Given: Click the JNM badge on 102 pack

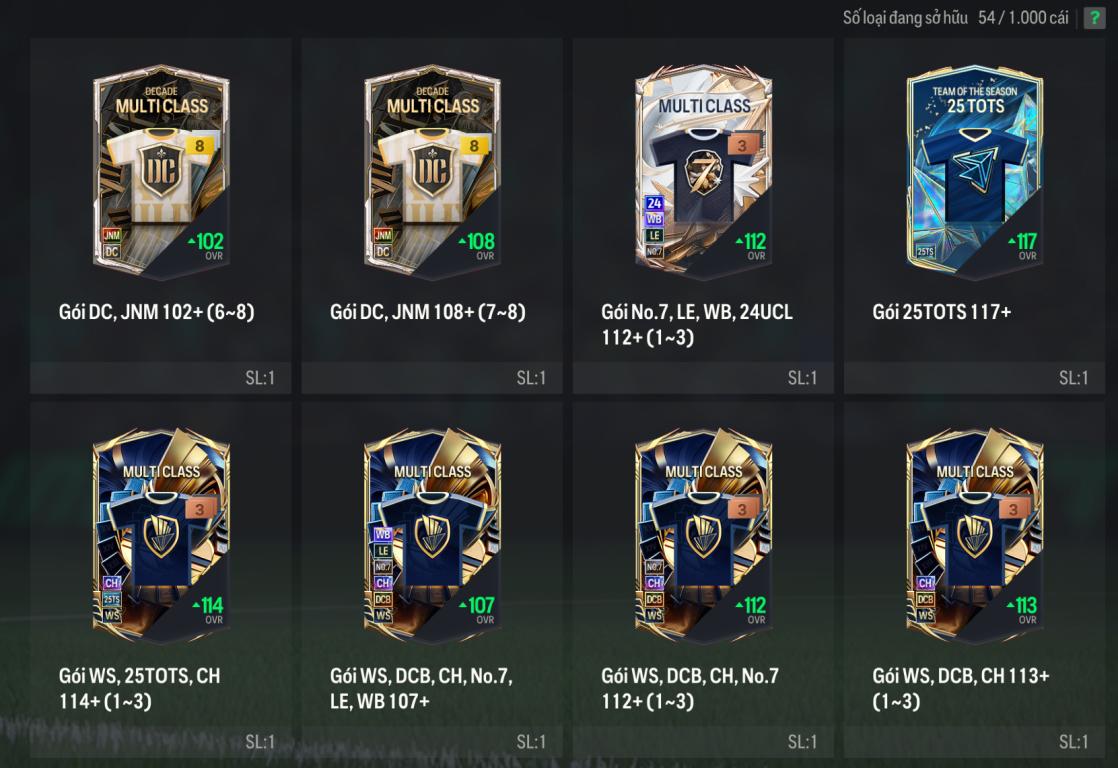Looking at the screenshot, I should pos(112,235).
